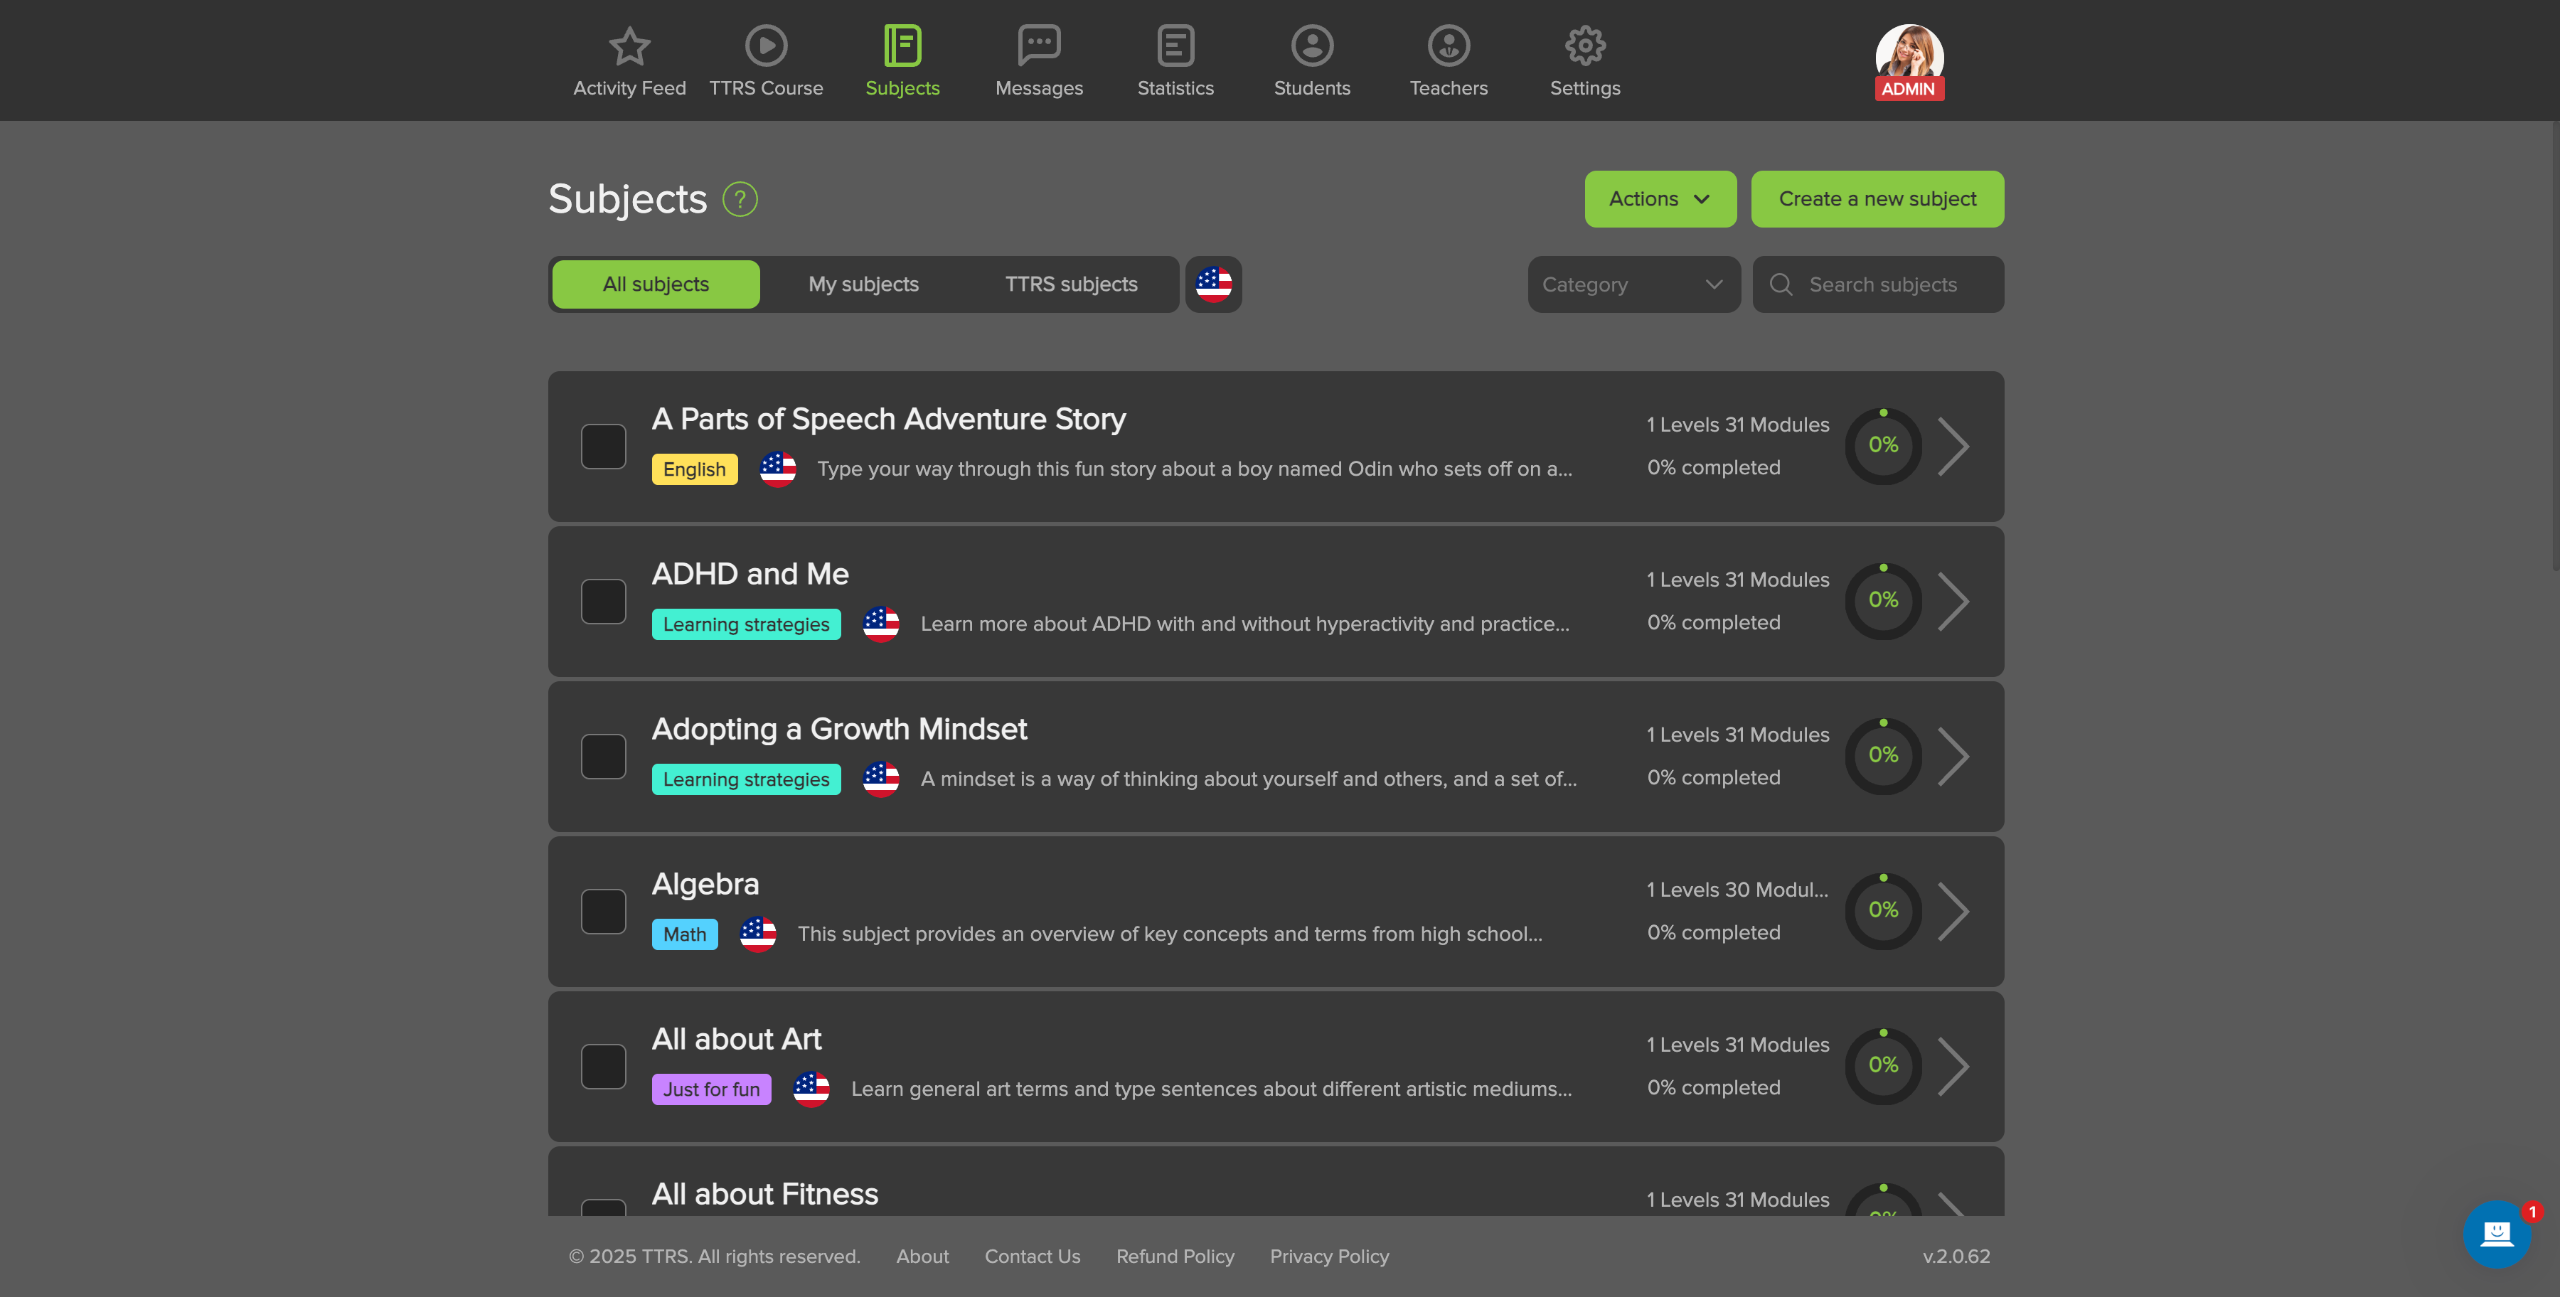Open the Teachers page icon
Viewport: 2560px width, 1297px height.
point(1449,46)
